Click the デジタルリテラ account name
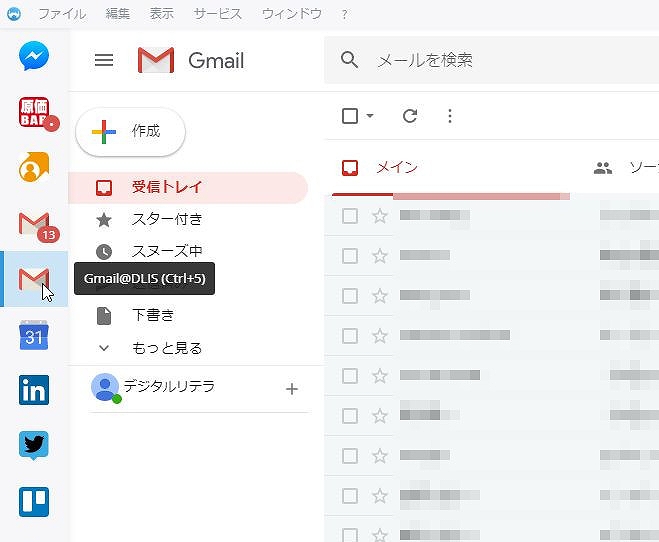659x542 pixels. click(x=169, y=386)
